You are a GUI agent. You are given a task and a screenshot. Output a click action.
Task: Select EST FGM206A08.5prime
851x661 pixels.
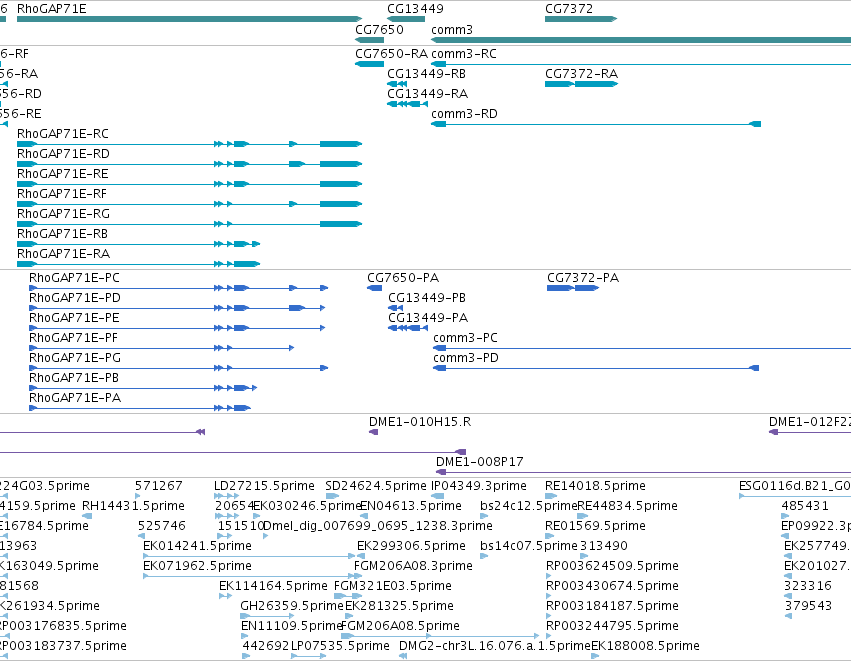tap(440, 636)
